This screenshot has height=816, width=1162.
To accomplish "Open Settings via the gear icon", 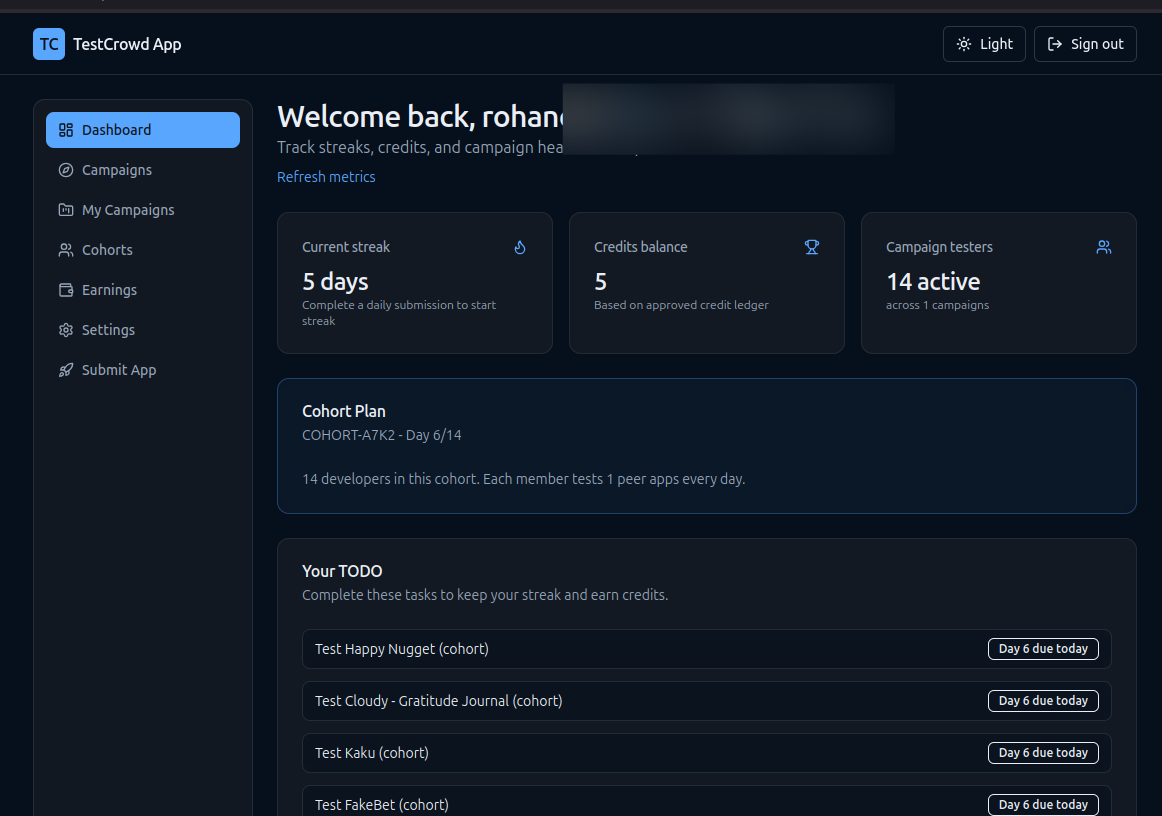I will click(65, 329).
